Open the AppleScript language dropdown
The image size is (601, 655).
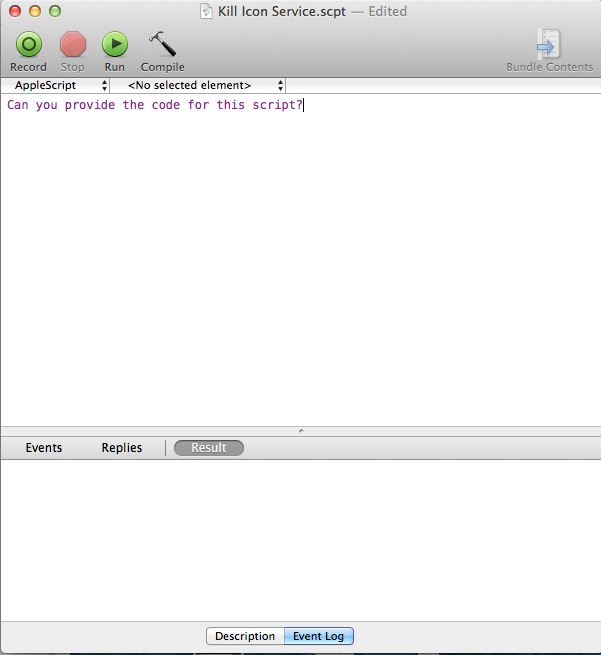55,85
